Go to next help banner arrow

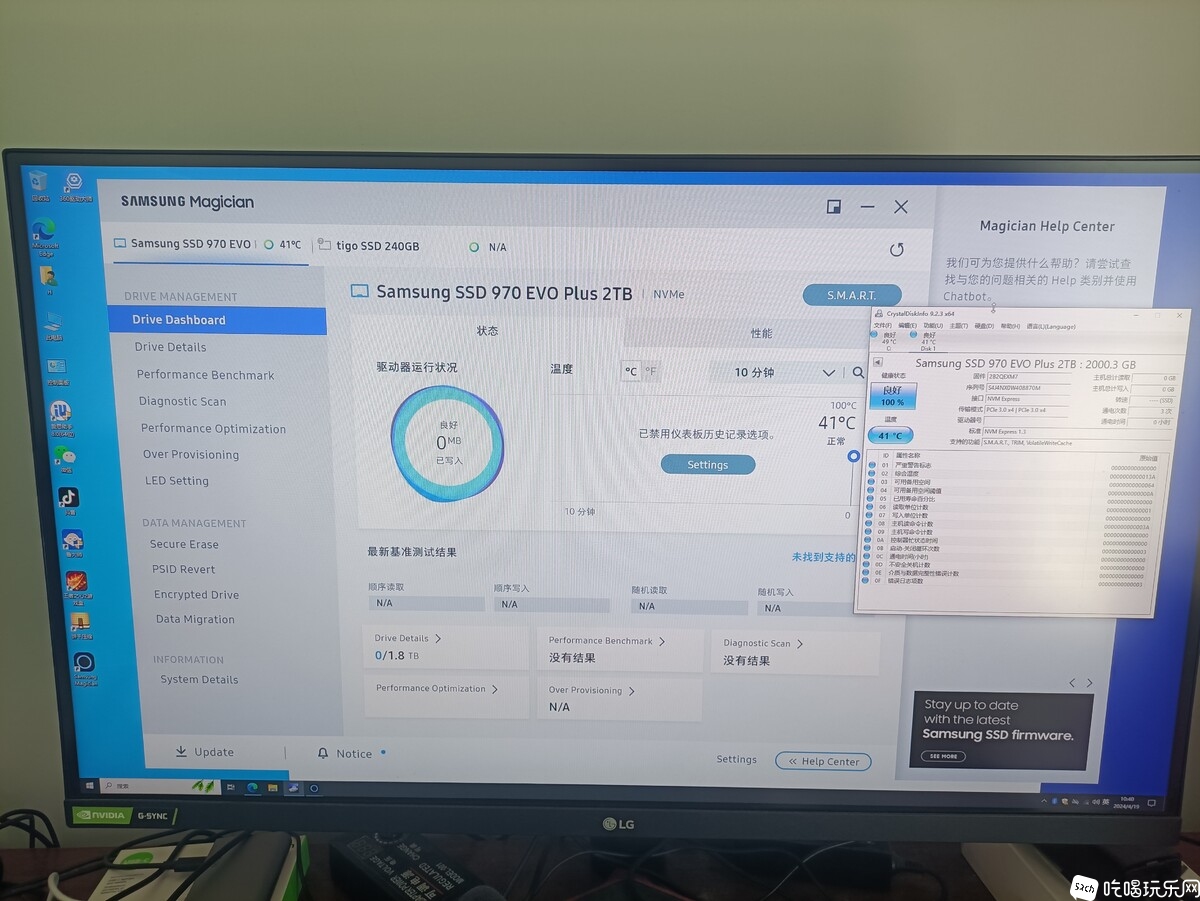[x=1089, y=683]
